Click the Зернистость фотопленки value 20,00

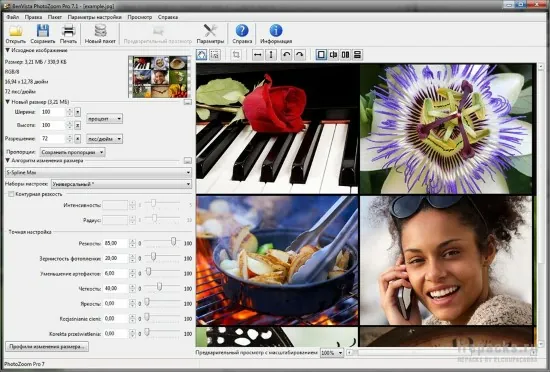tap(116, 258)
